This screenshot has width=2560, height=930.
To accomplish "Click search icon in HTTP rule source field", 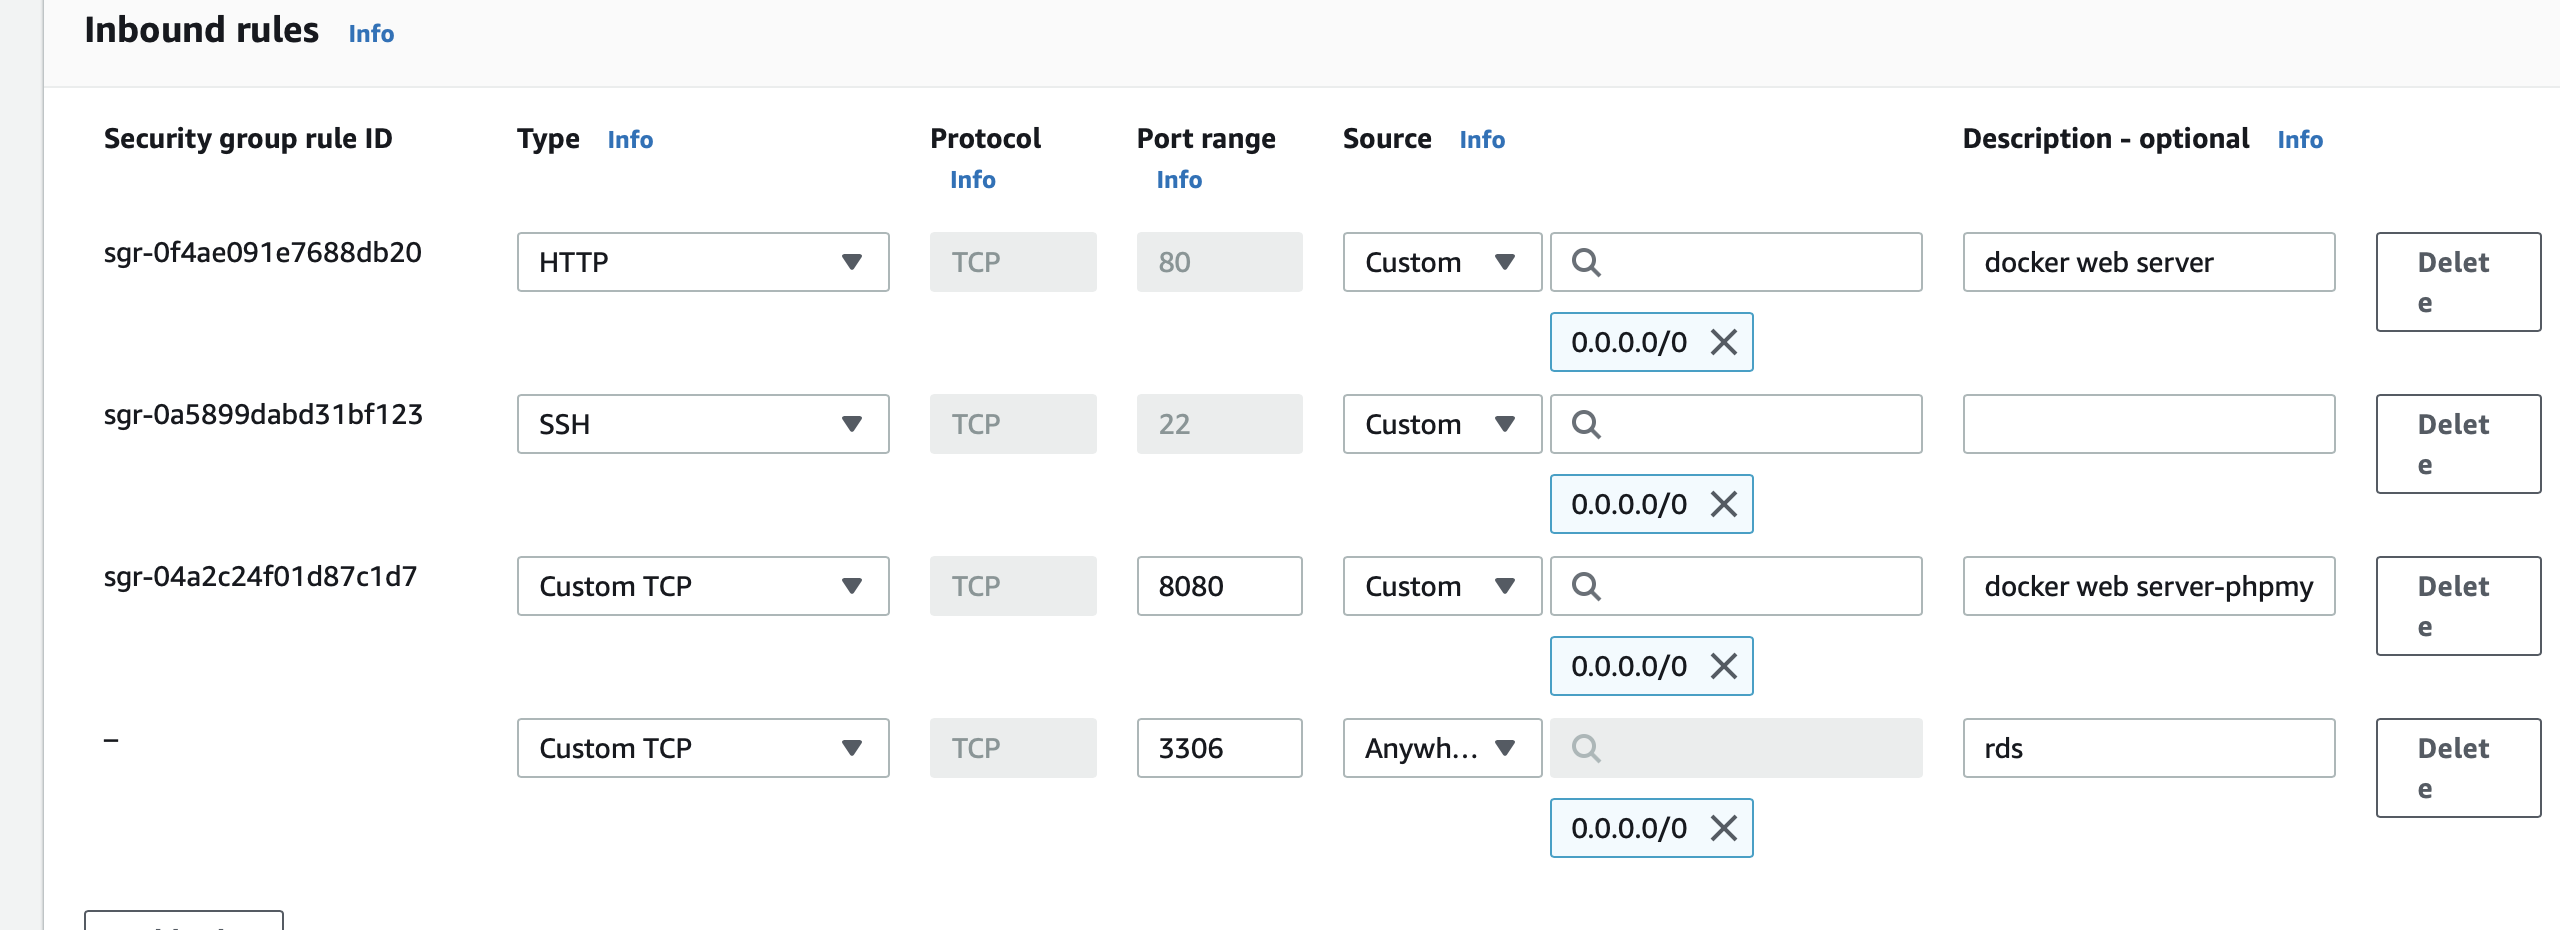I will [x=1586, y=262].
